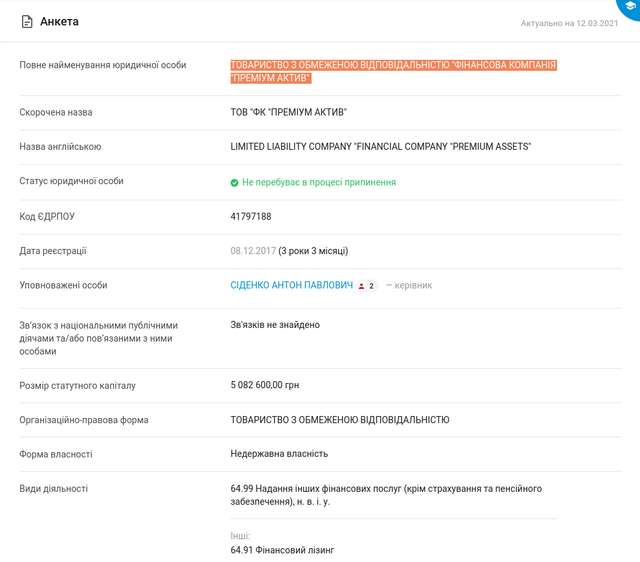Screen dimensions: 640x562
Task: Click the people count badge next to СІДЕНКО
Action: (x=367, y=286)
